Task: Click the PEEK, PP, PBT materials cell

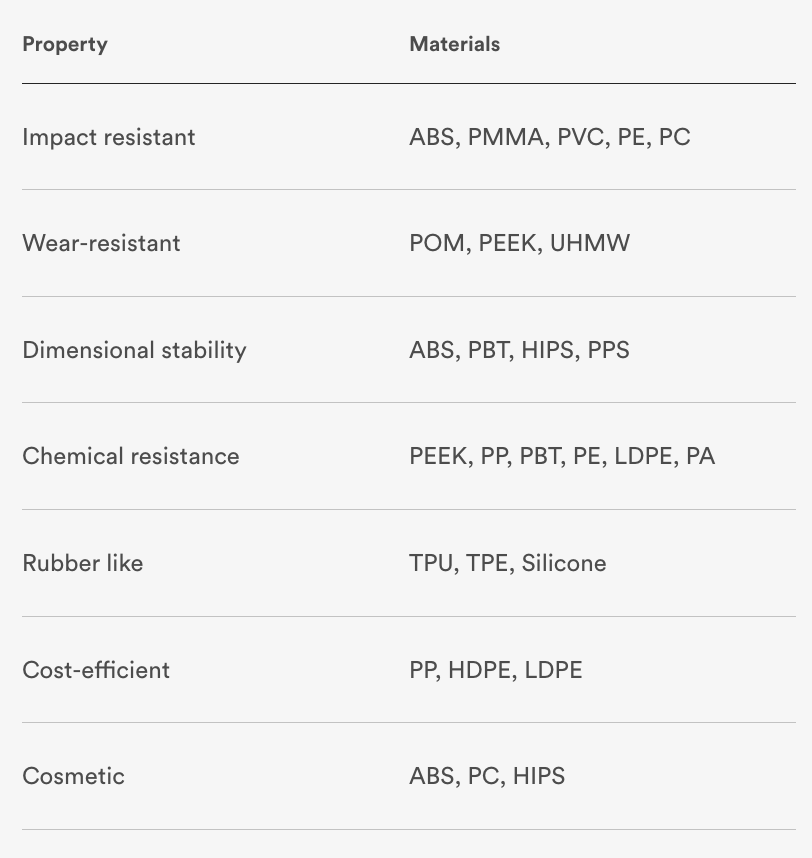Action: click(561, 456)
